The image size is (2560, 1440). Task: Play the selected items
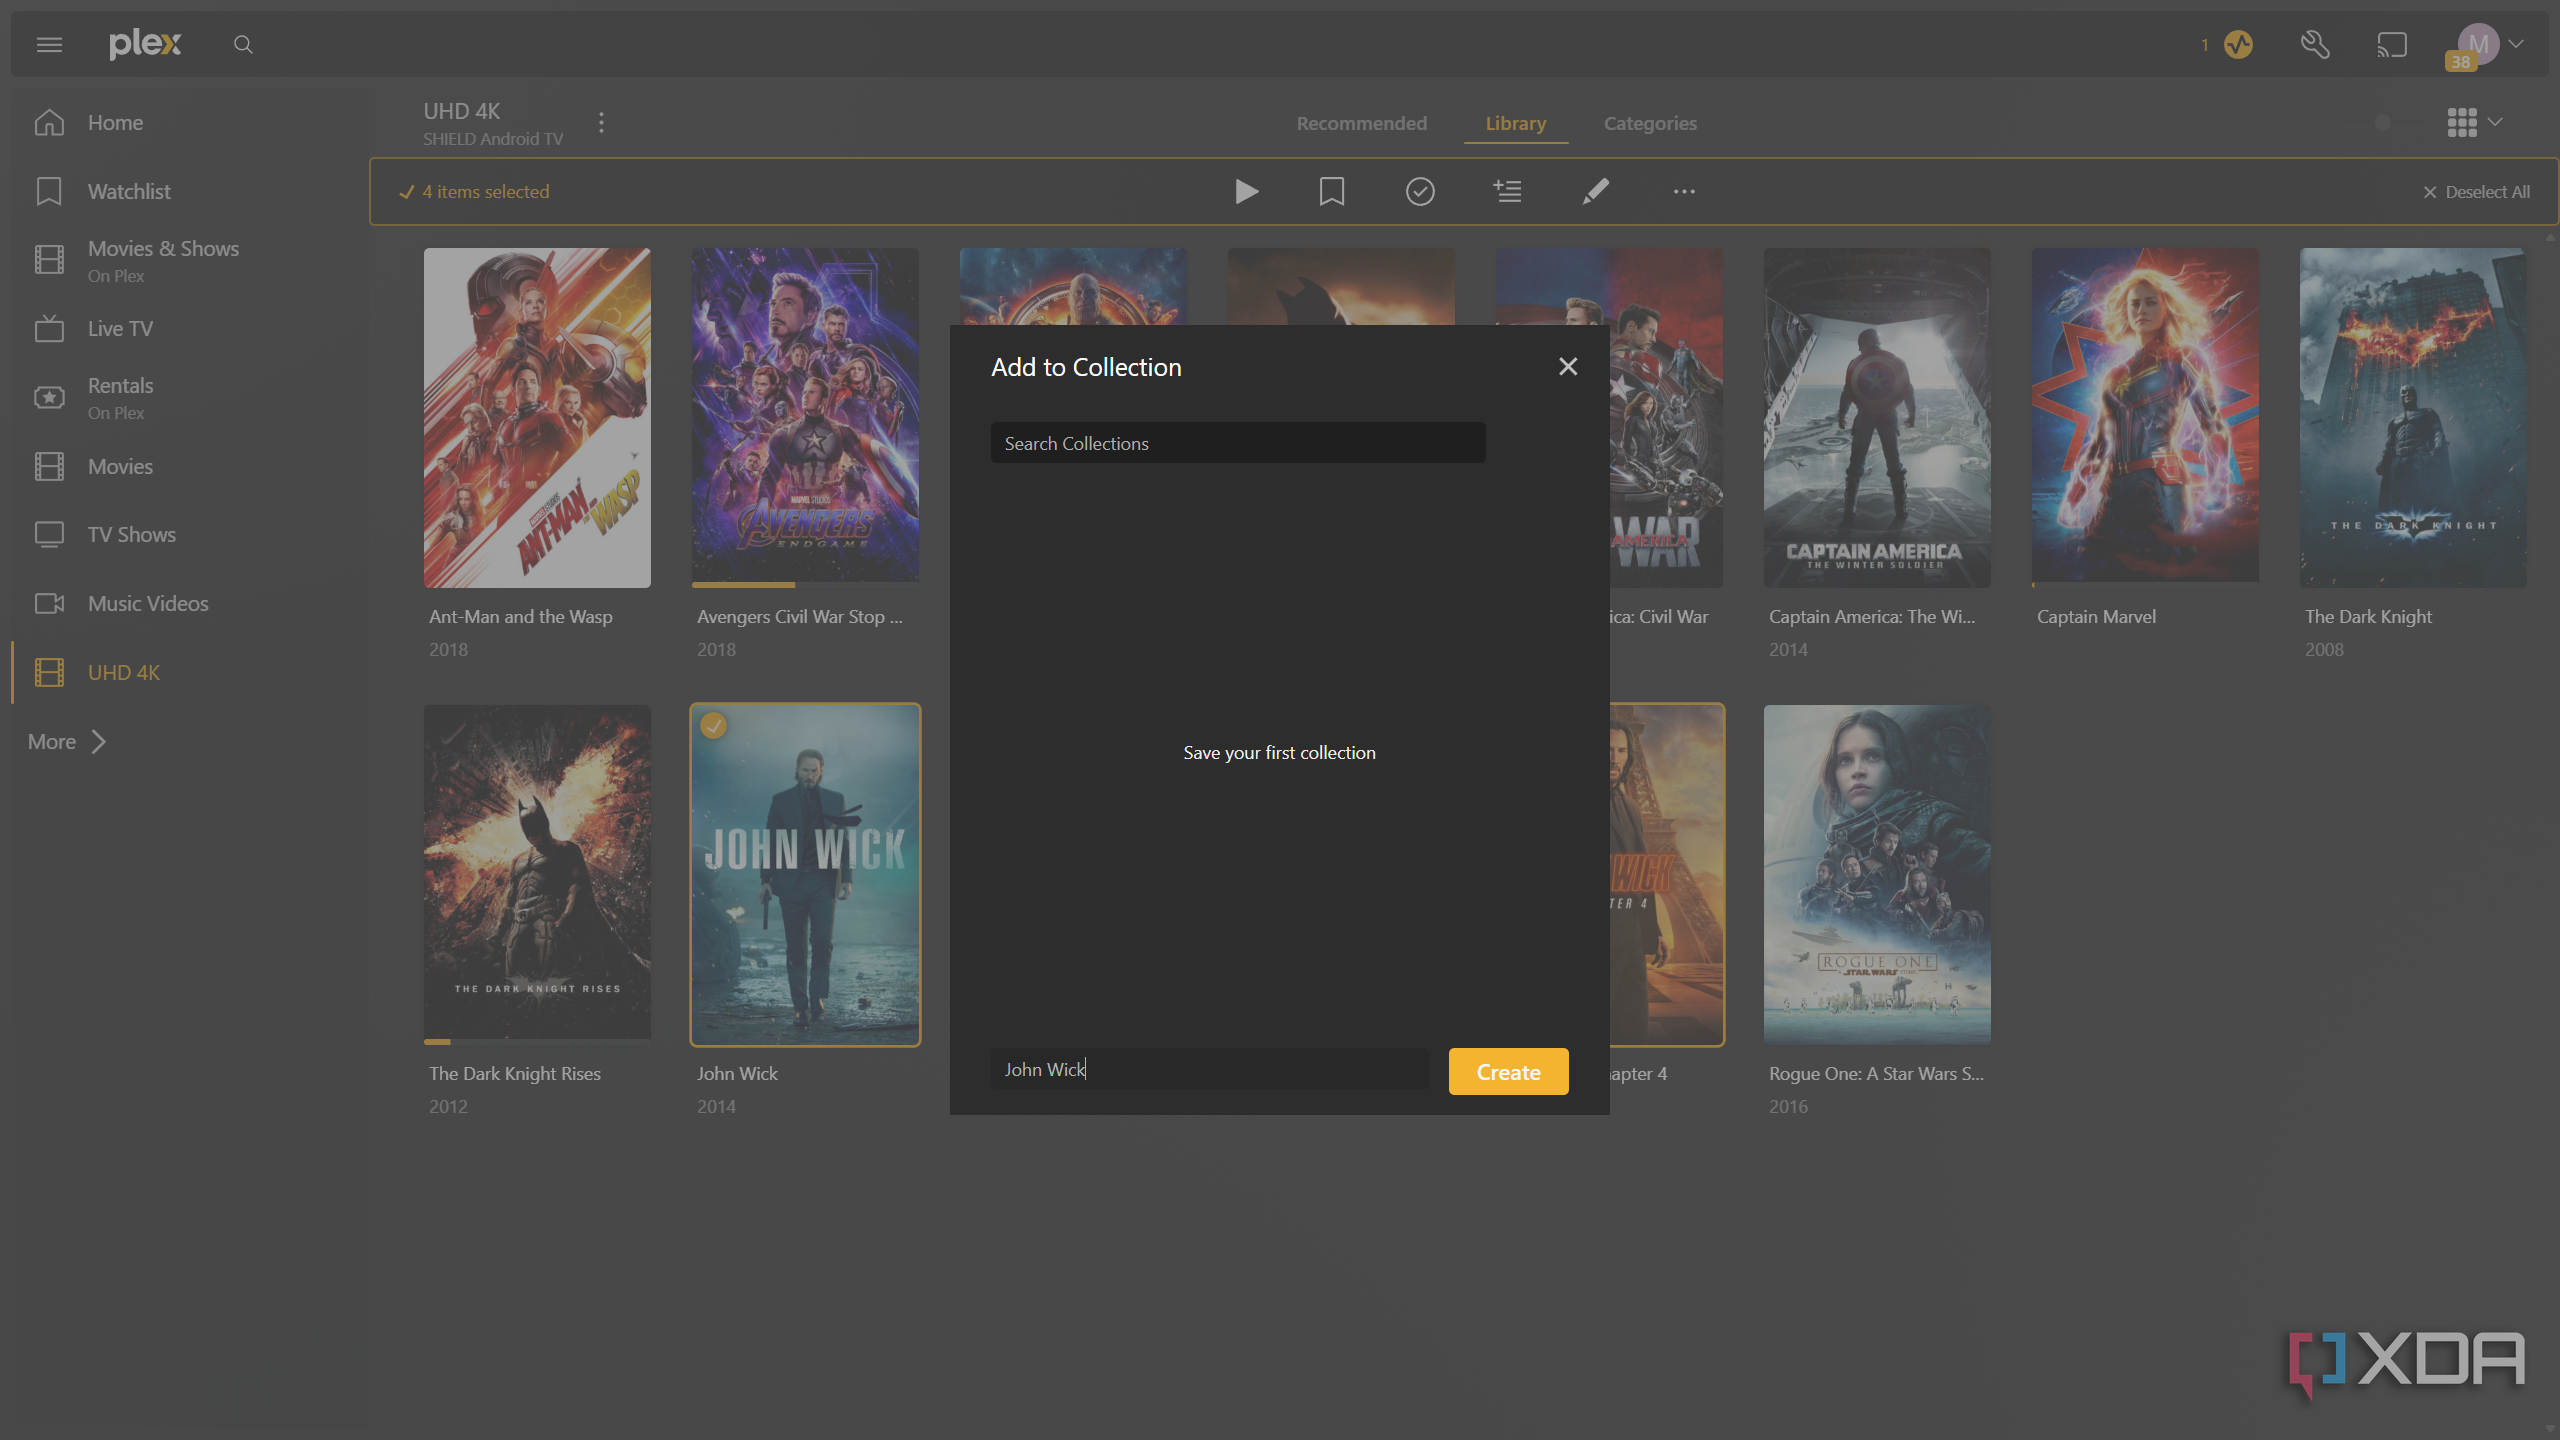click(1246, 191)
